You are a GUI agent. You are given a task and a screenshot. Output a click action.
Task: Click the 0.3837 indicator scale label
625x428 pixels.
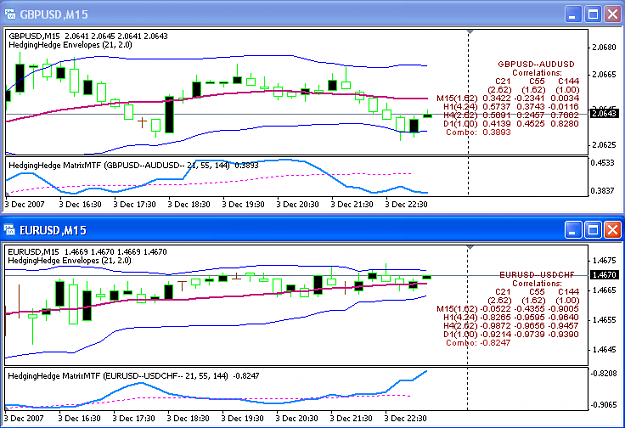coord(603,191)
